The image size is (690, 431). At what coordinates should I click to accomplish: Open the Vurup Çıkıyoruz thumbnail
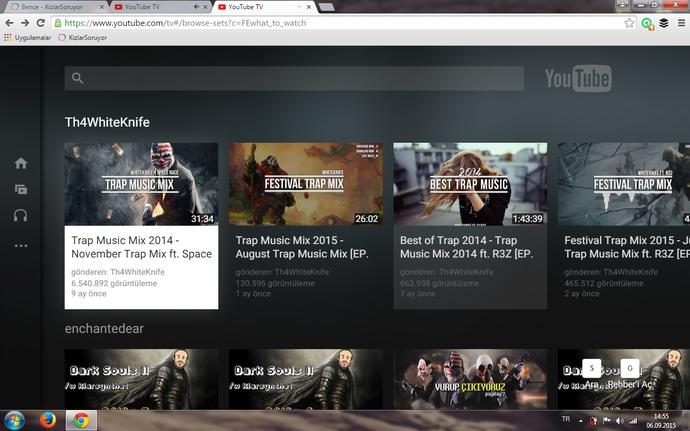click(x=470, y=379)
